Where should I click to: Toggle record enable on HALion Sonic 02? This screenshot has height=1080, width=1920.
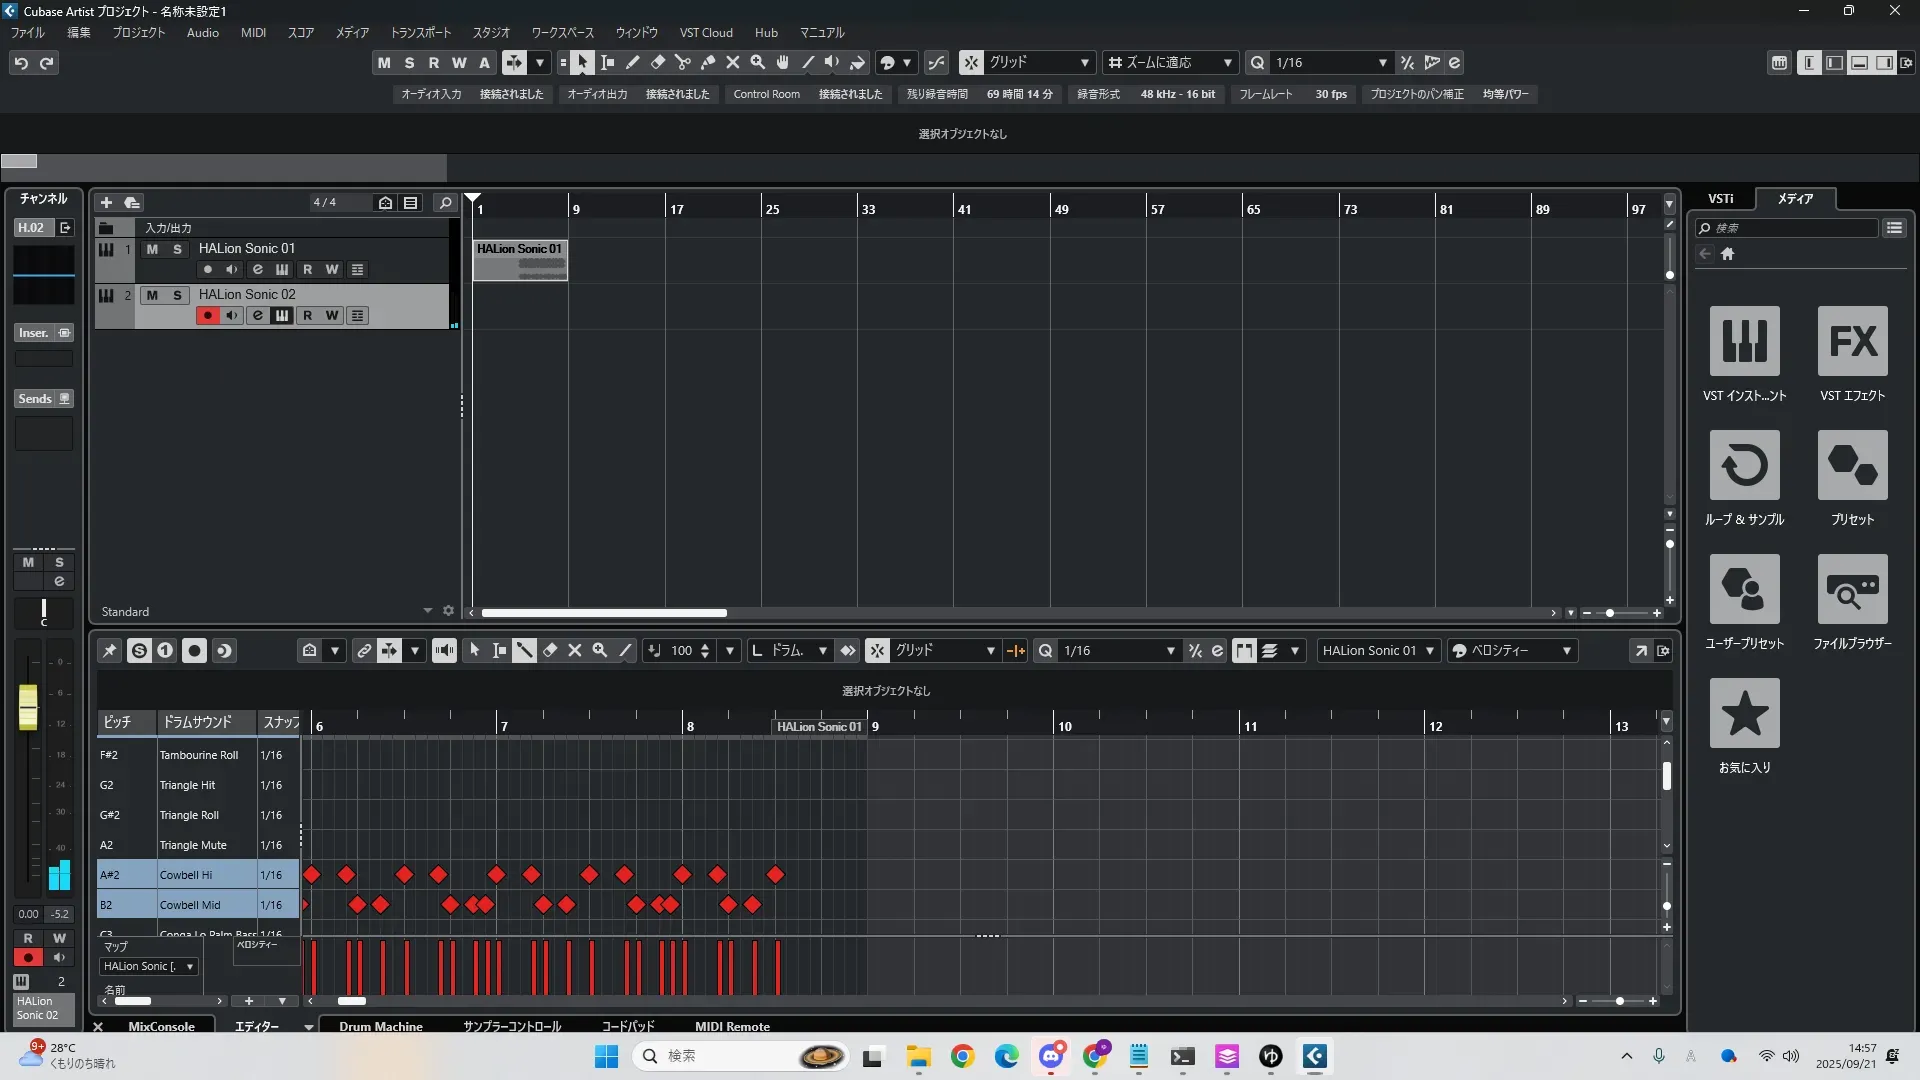tap(207, 316)
